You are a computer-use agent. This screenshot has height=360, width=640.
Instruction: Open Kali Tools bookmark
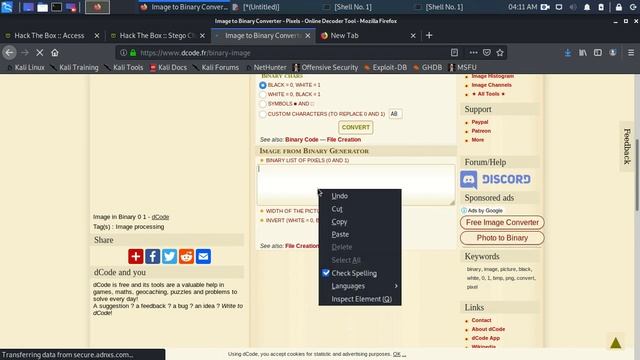pyautogui.click(x=124, y=67)
